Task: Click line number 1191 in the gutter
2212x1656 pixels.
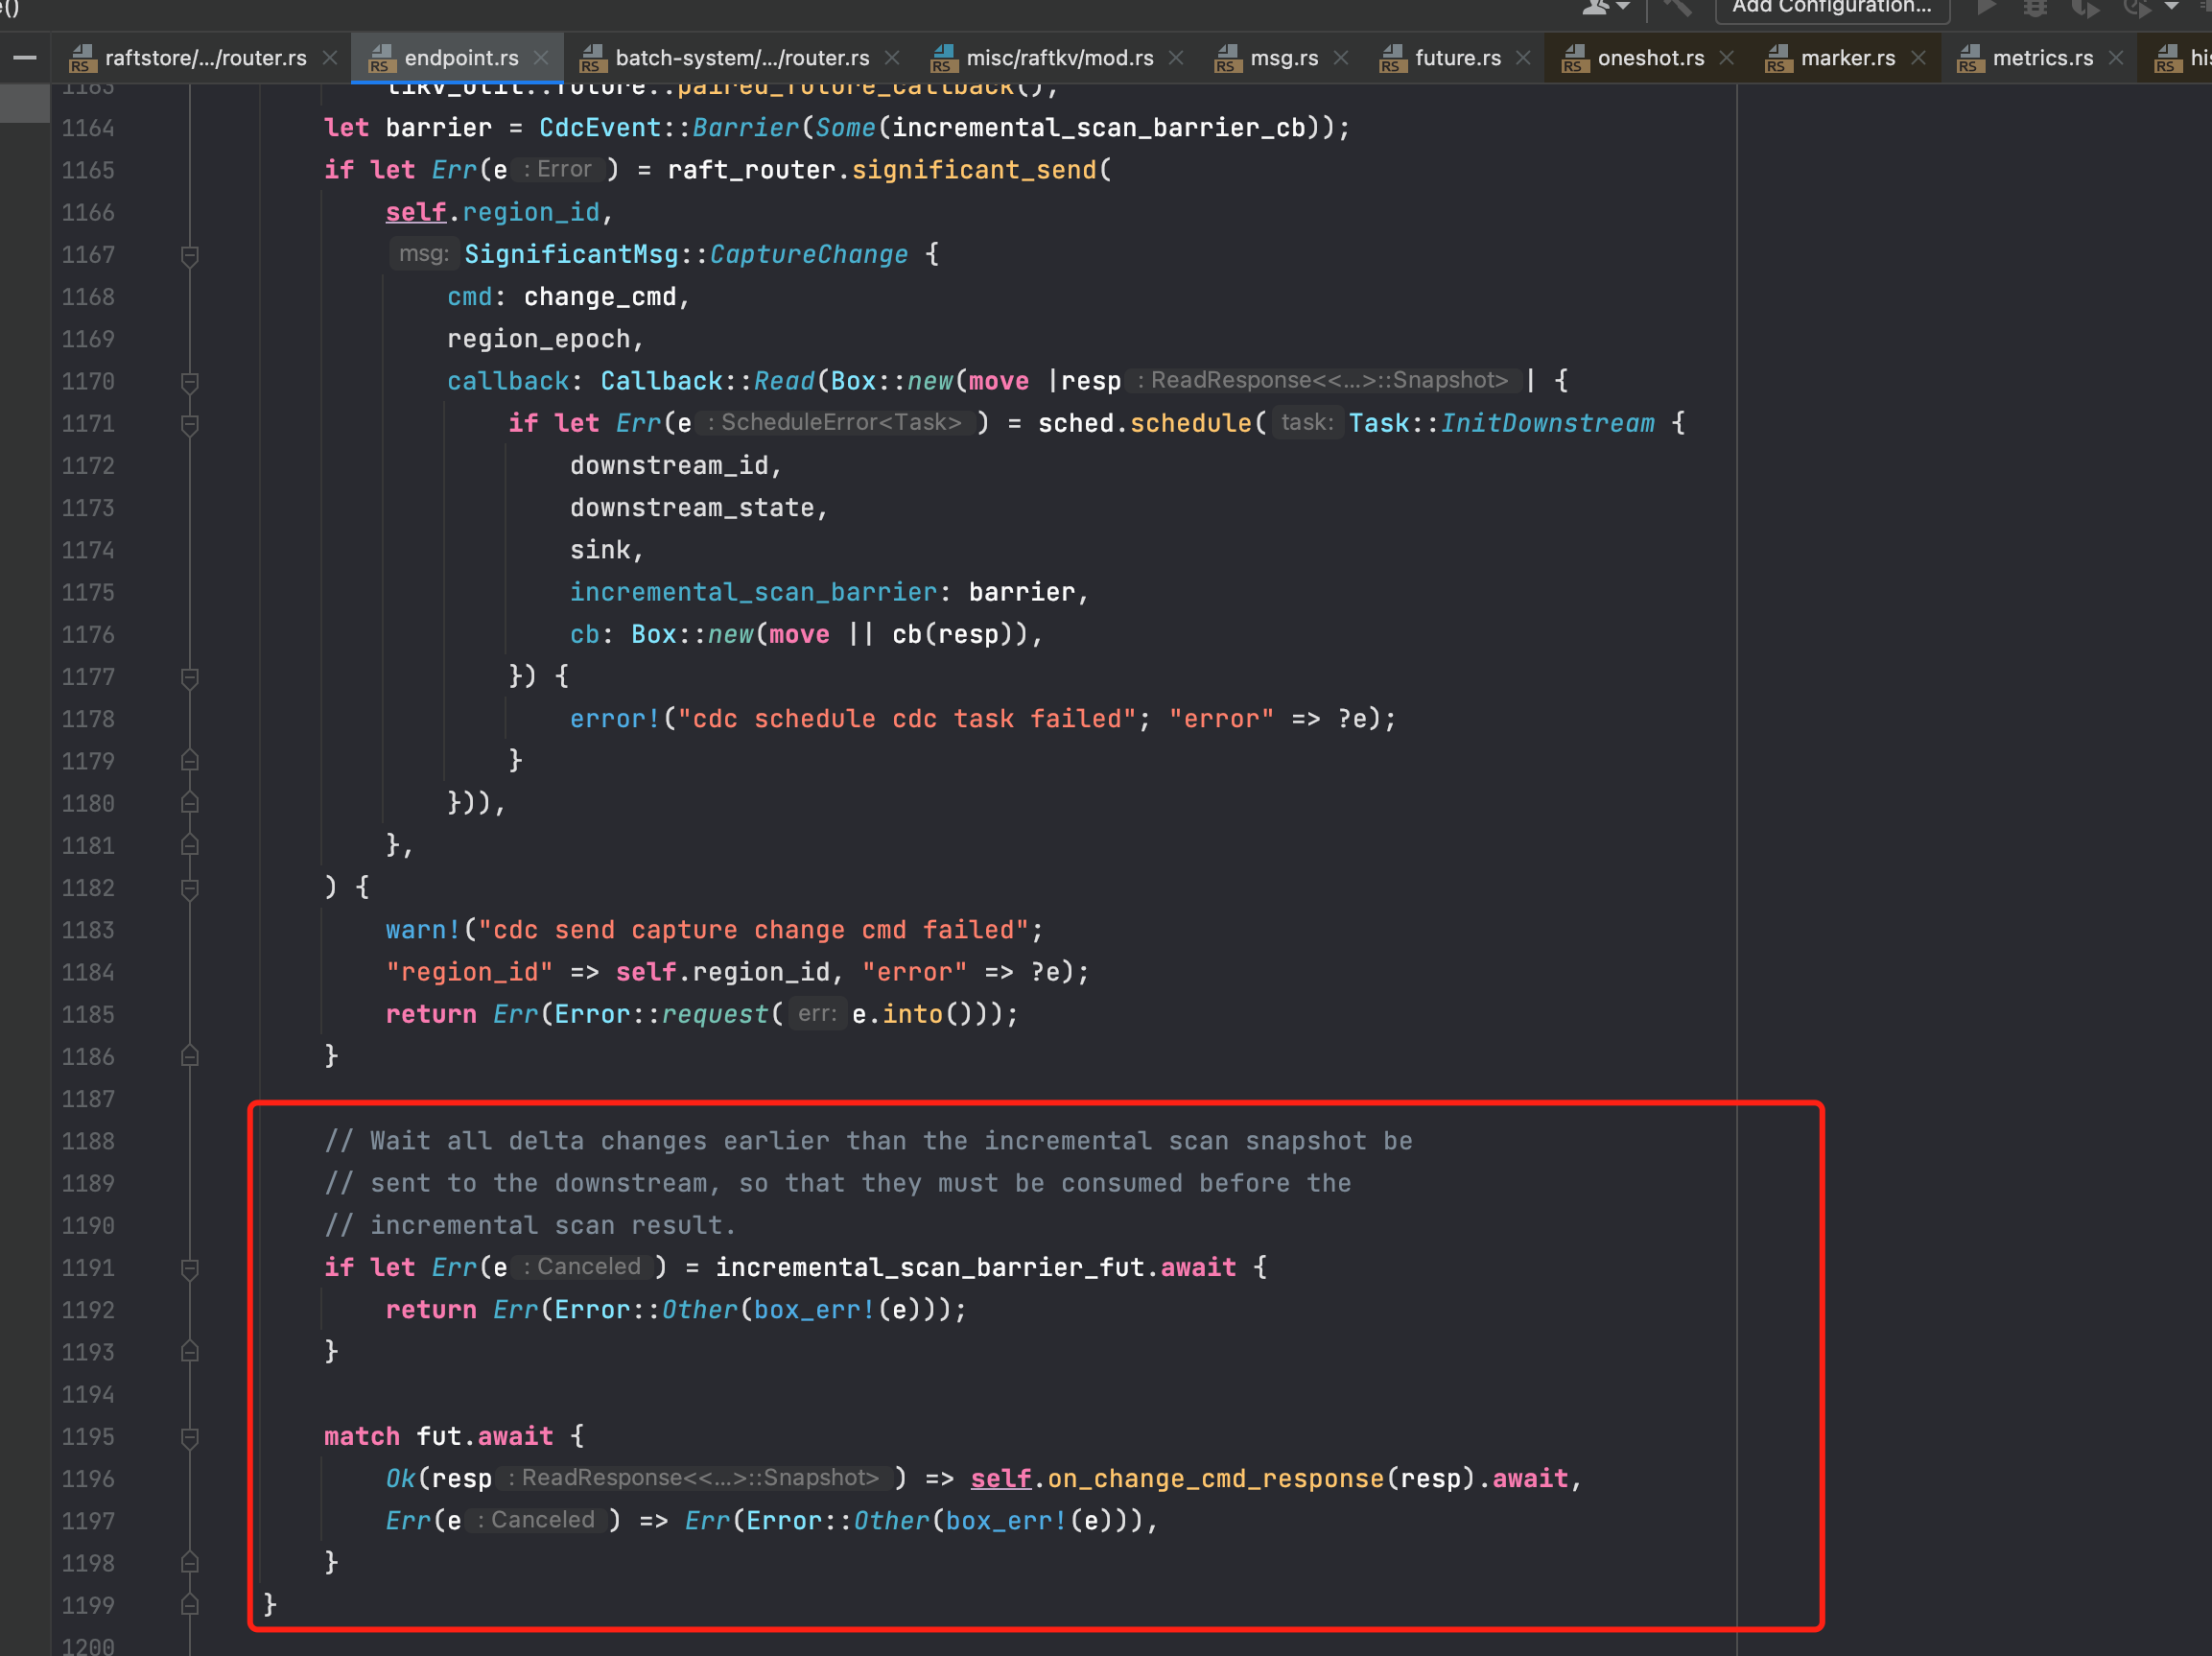Action: pyautogui.click(x=88, y=1267)
